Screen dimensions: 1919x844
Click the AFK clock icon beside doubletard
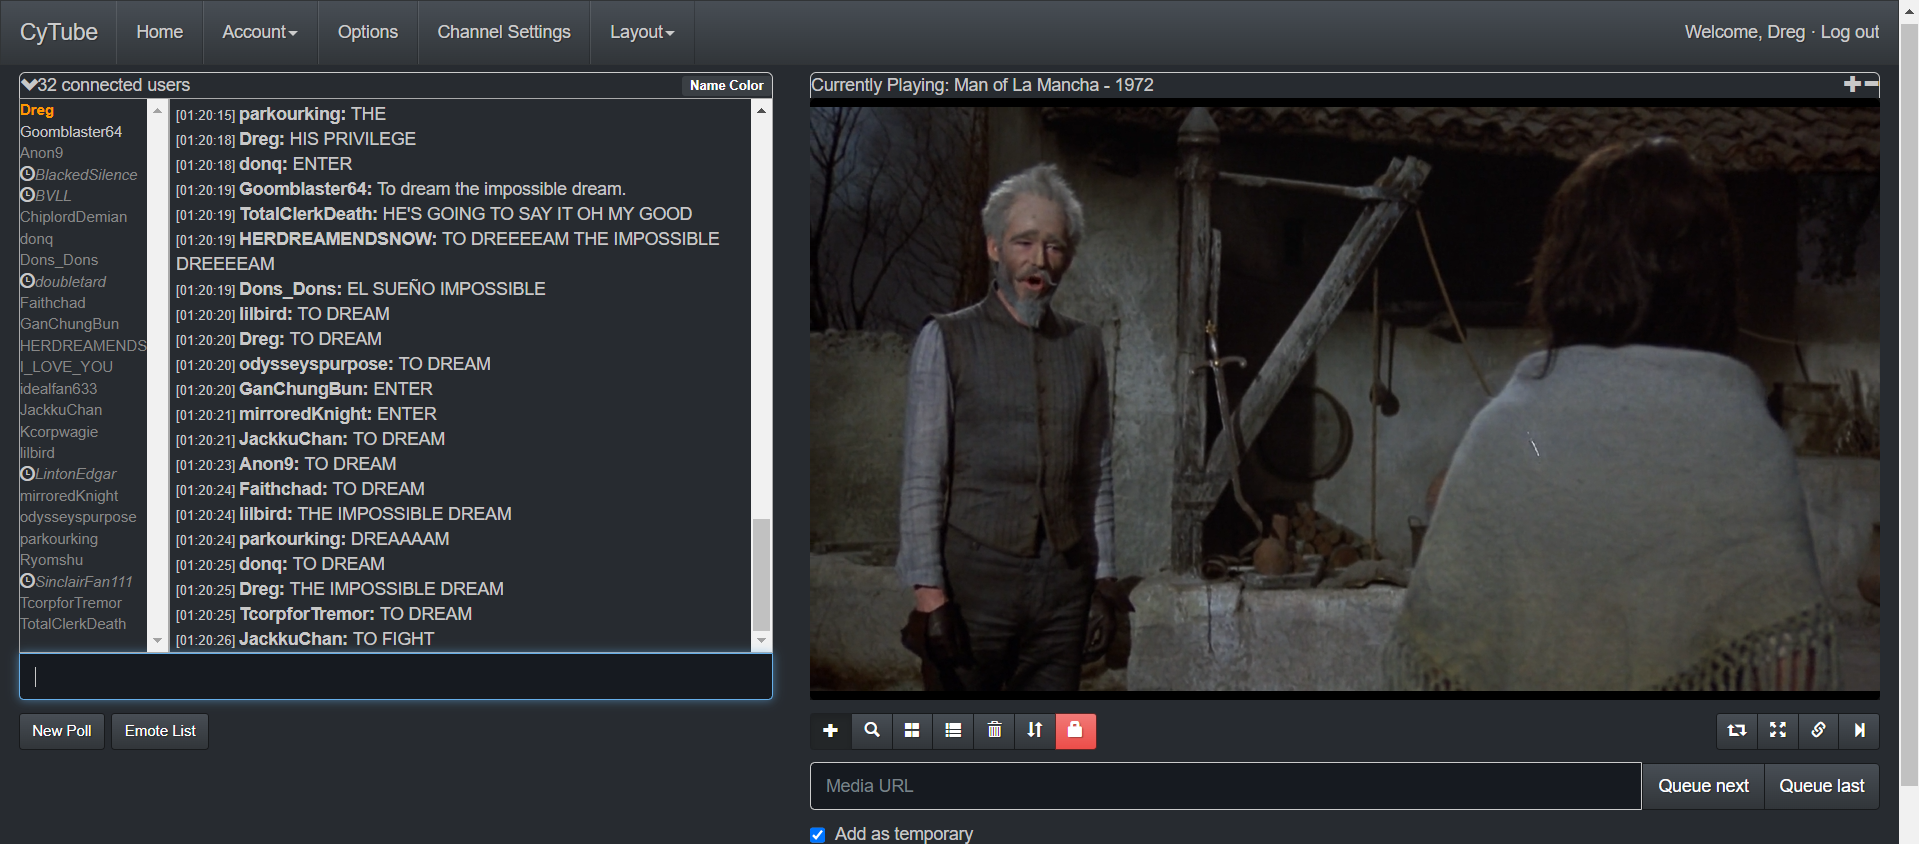(28, 281)
